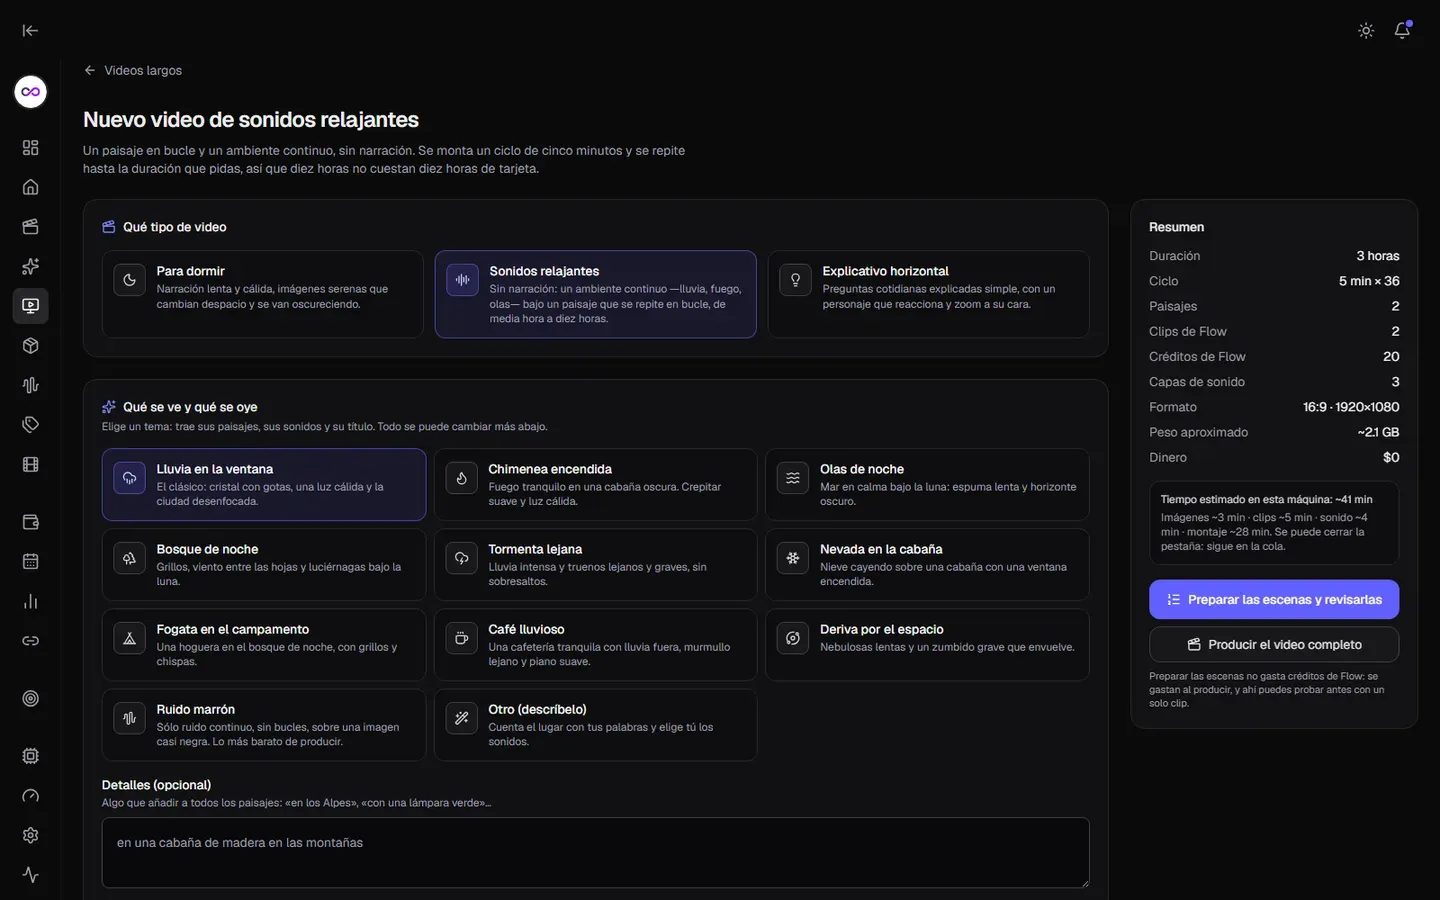Image resolution: width=1440 pixels, height=900 pixels.
Task: Pick the Ruido marrón theme card
Action: [x=264, y=725]
